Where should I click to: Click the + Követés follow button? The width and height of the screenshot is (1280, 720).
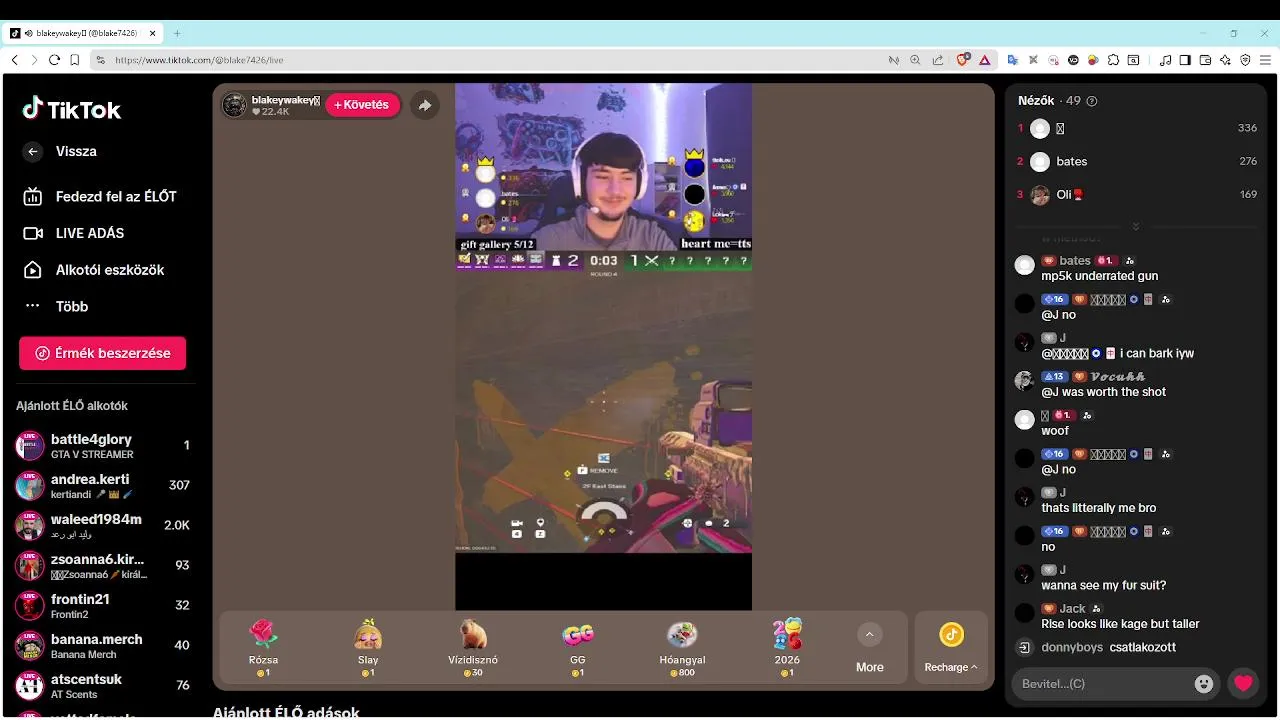(362, 105)
